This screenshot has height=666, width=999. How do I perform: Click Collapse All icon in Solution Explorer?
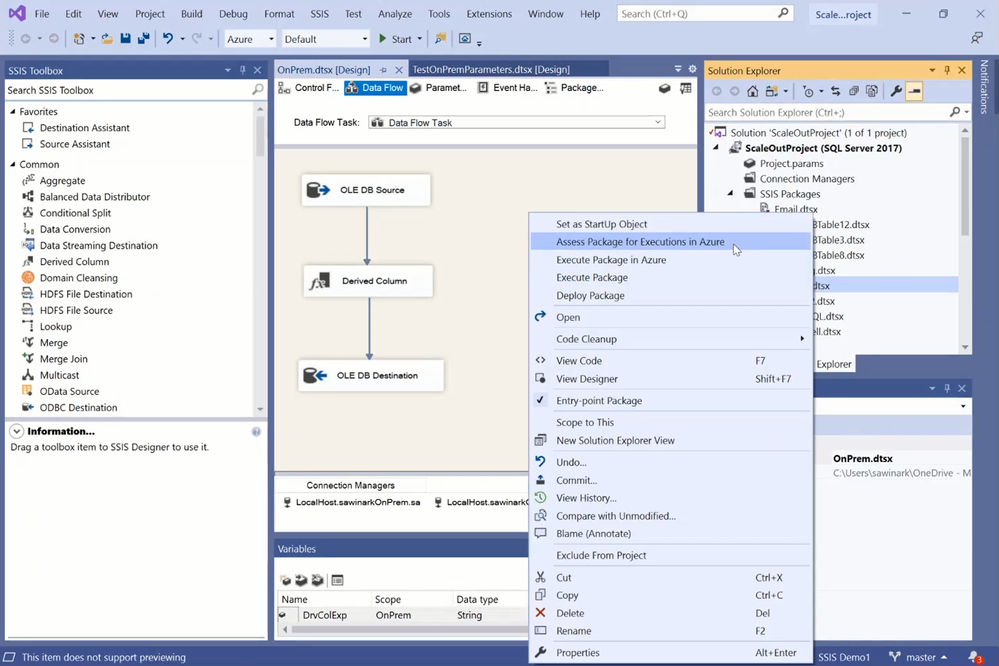click(x=854, y=91)
